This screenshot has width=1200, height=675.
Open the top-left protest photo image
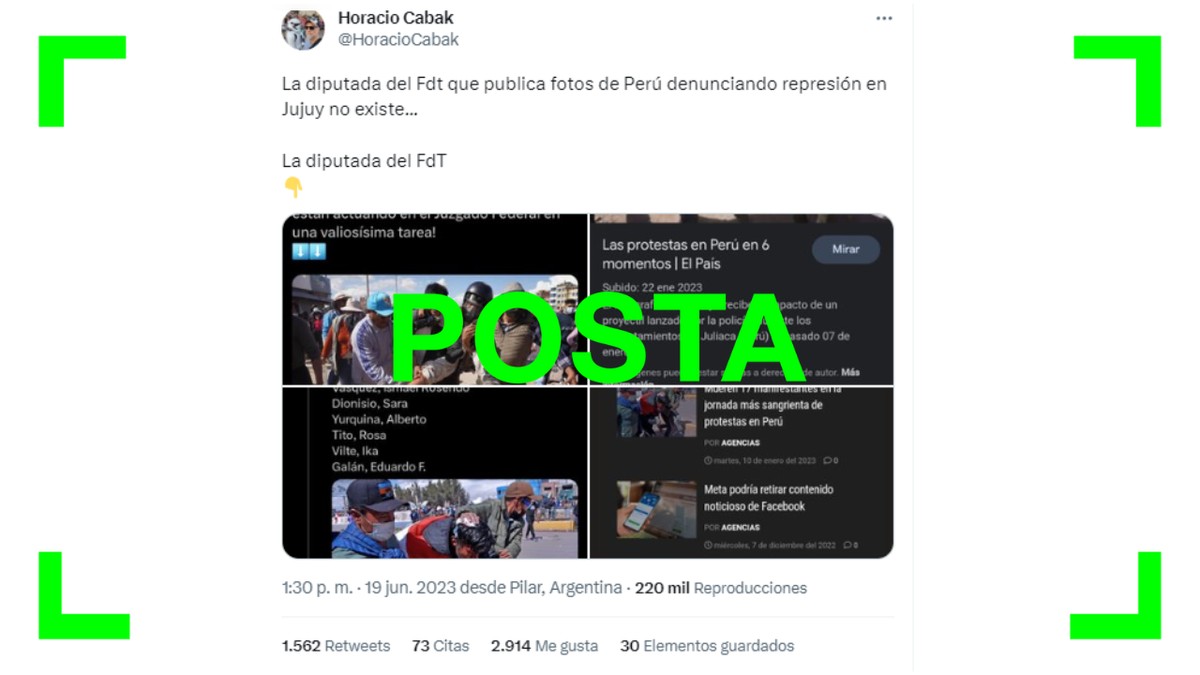(435, 299)
